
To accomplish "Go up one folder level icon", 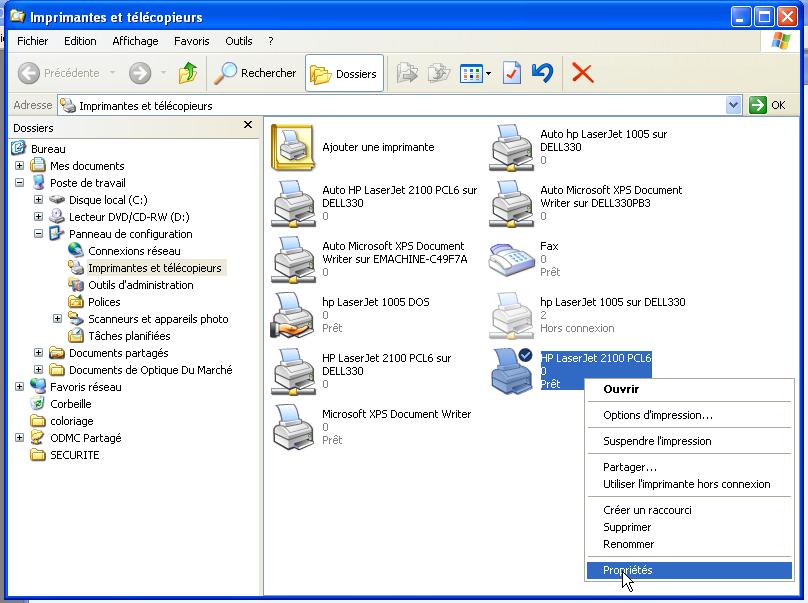I will (187, 73).
